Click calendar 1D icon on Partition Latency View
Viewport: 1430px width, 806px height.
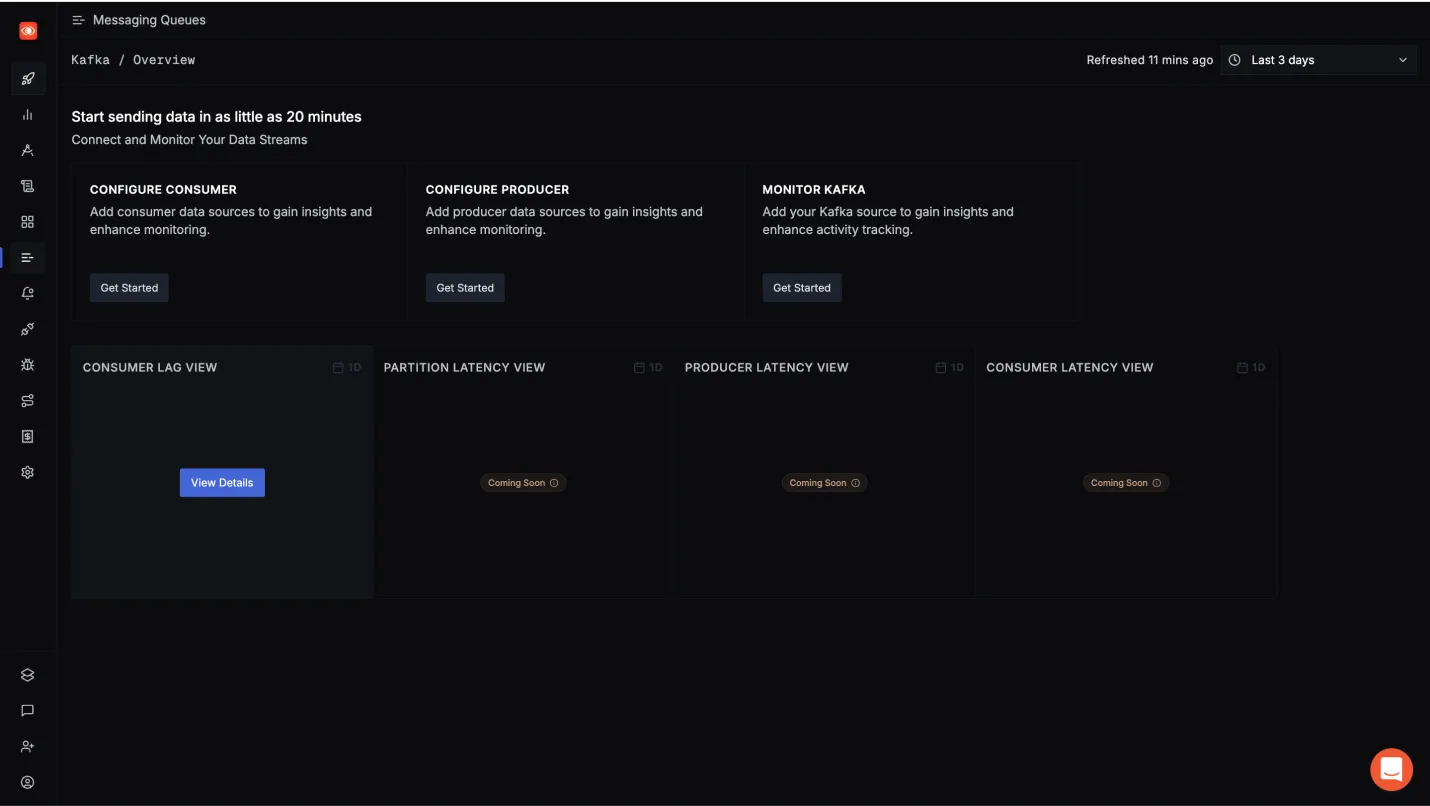coord(639,368)
